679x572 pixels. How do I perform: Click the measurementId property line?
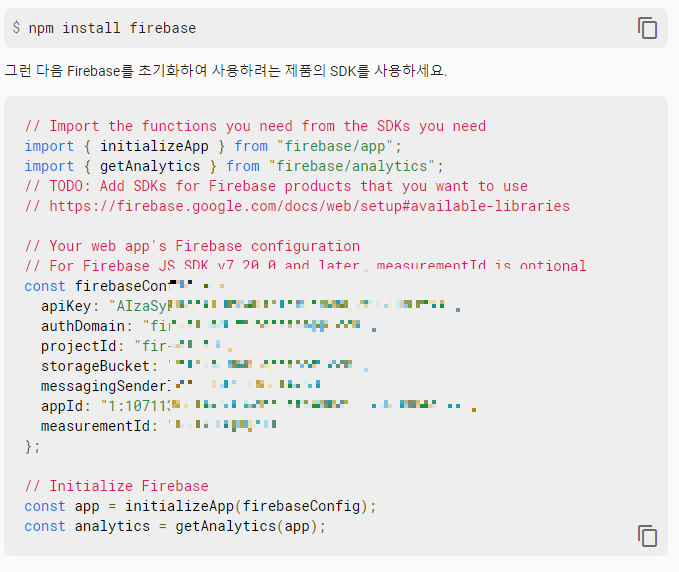[158, 426]
